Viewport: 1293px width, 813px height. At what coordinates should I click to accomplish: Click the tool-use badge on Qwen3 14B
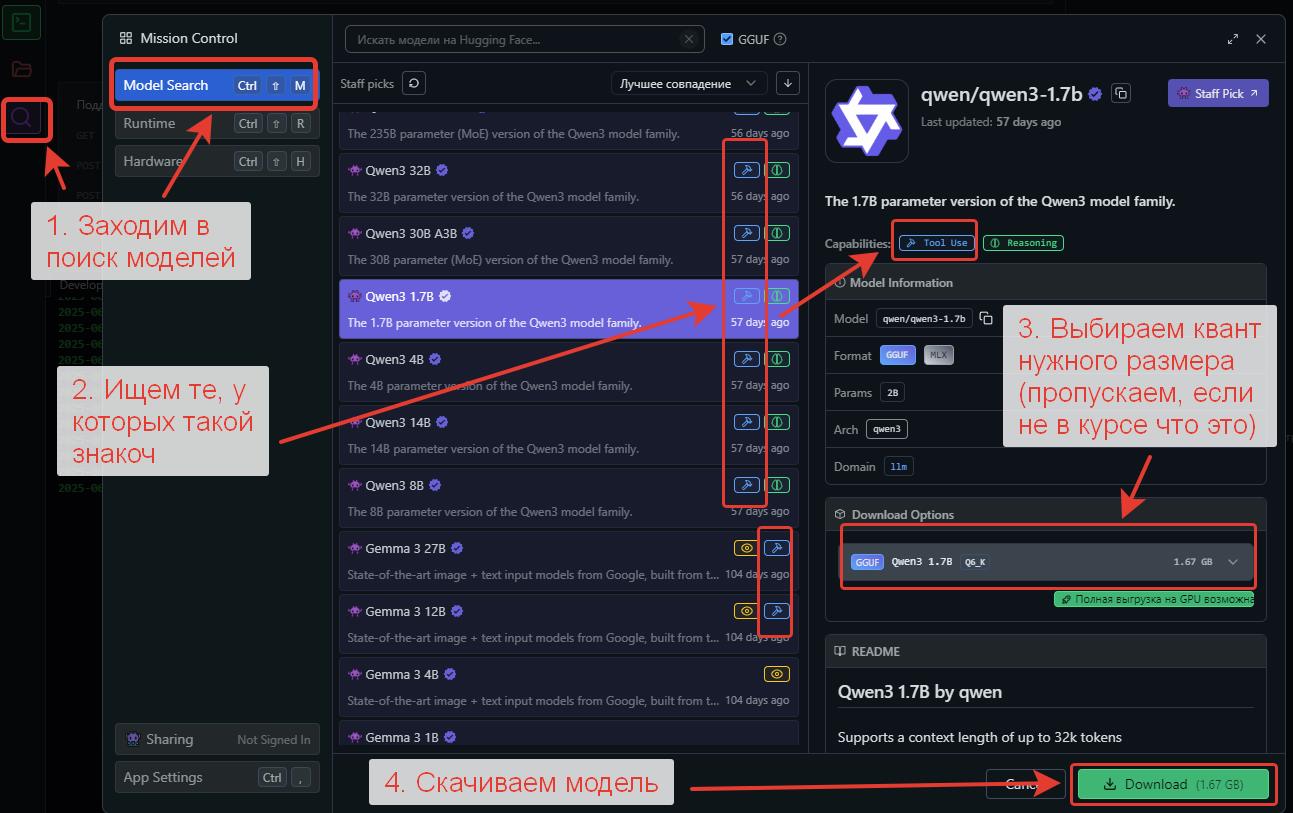coord(746,422)
